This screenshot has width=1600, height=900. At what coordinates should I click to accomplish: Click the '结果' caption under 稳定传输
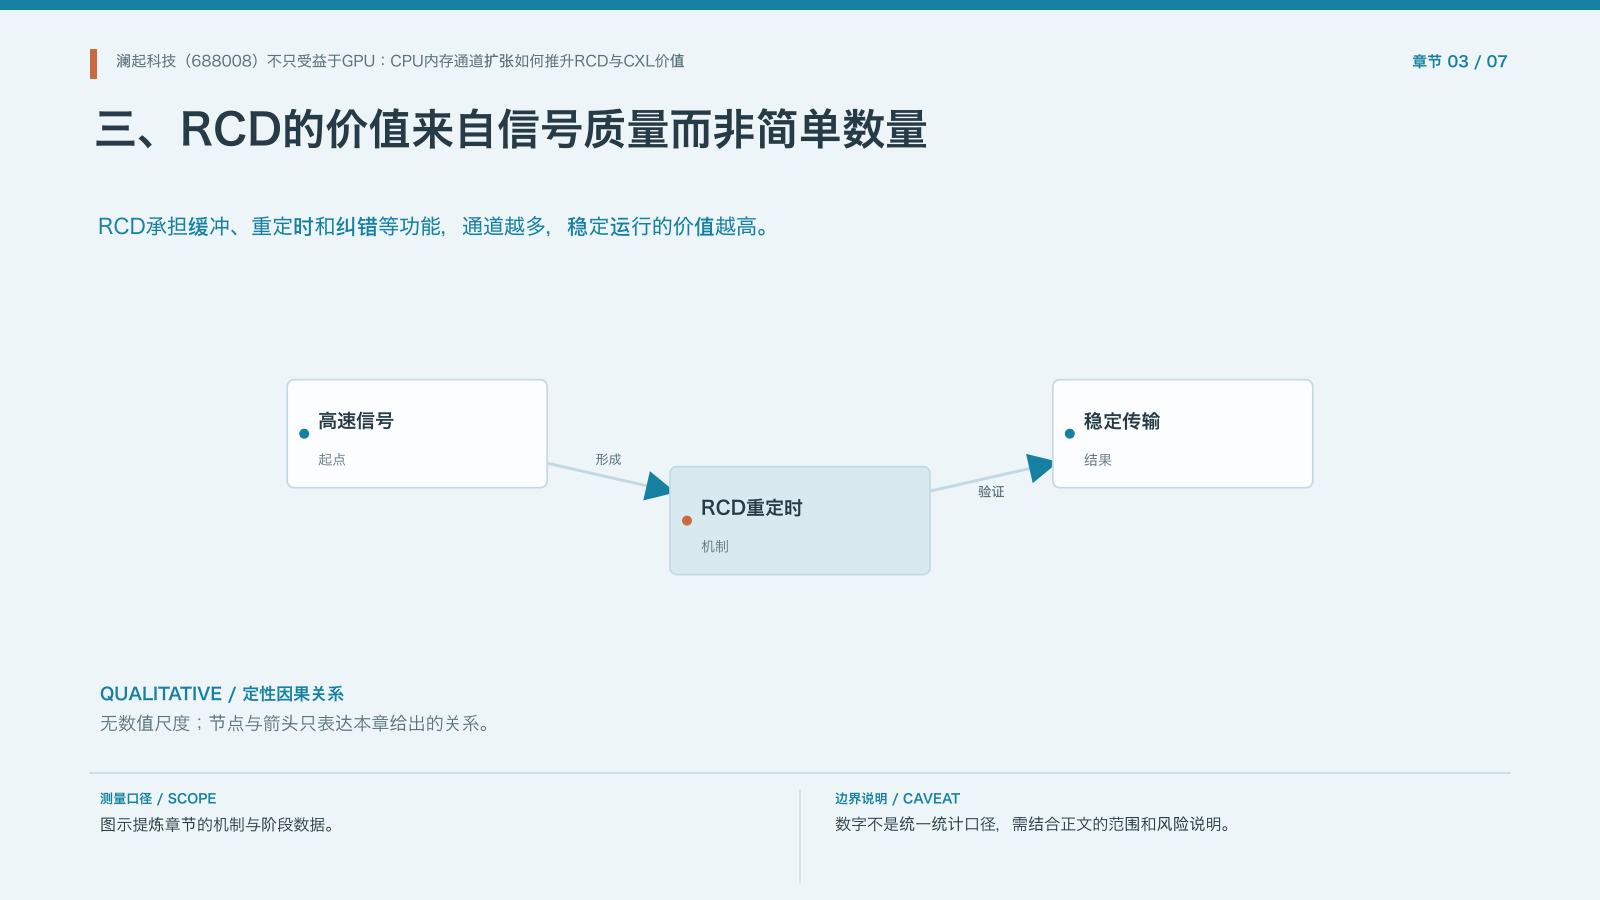coord(1098,460)
